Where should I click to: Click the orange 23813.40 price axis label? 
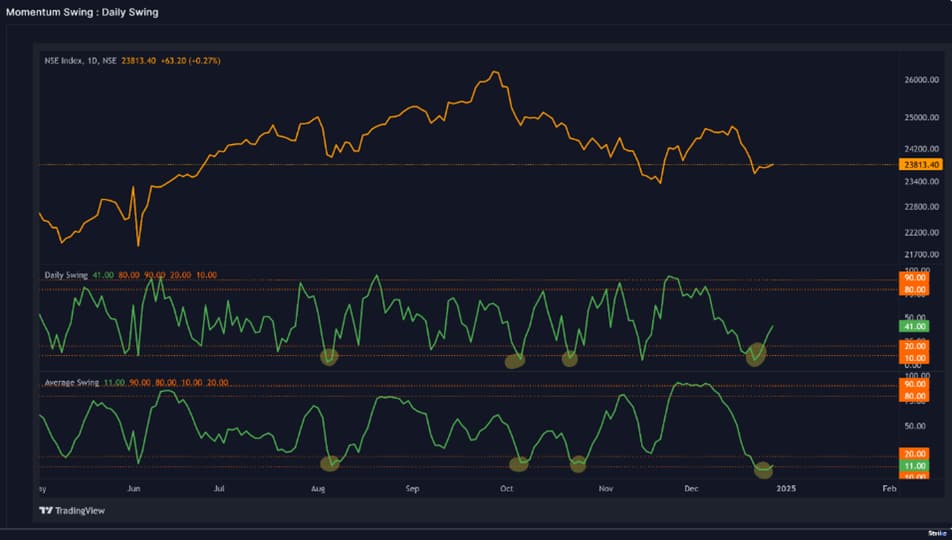(x=919, y=164)
